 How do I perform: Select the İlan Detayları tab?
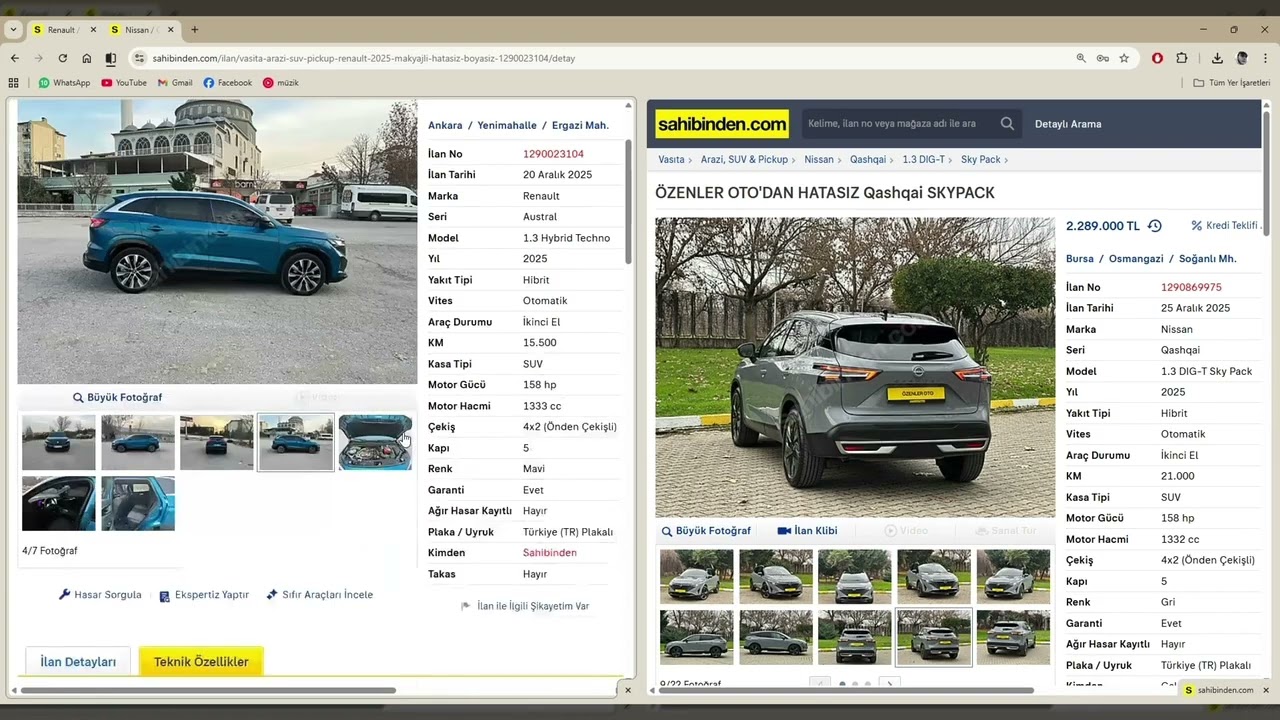[78, 662]
